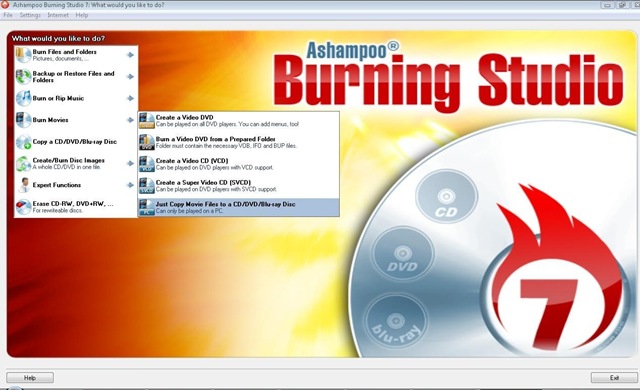640x390 pixels.
Task: Select Just Copy Movie Files to a Disc
Action: 238,207
